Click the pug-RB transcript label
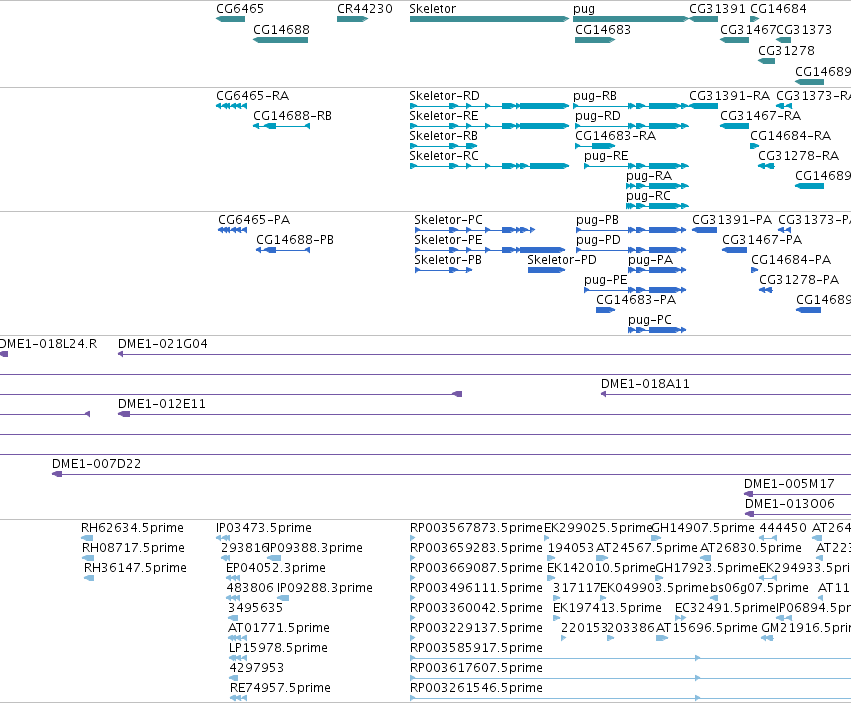 [595, 96]
